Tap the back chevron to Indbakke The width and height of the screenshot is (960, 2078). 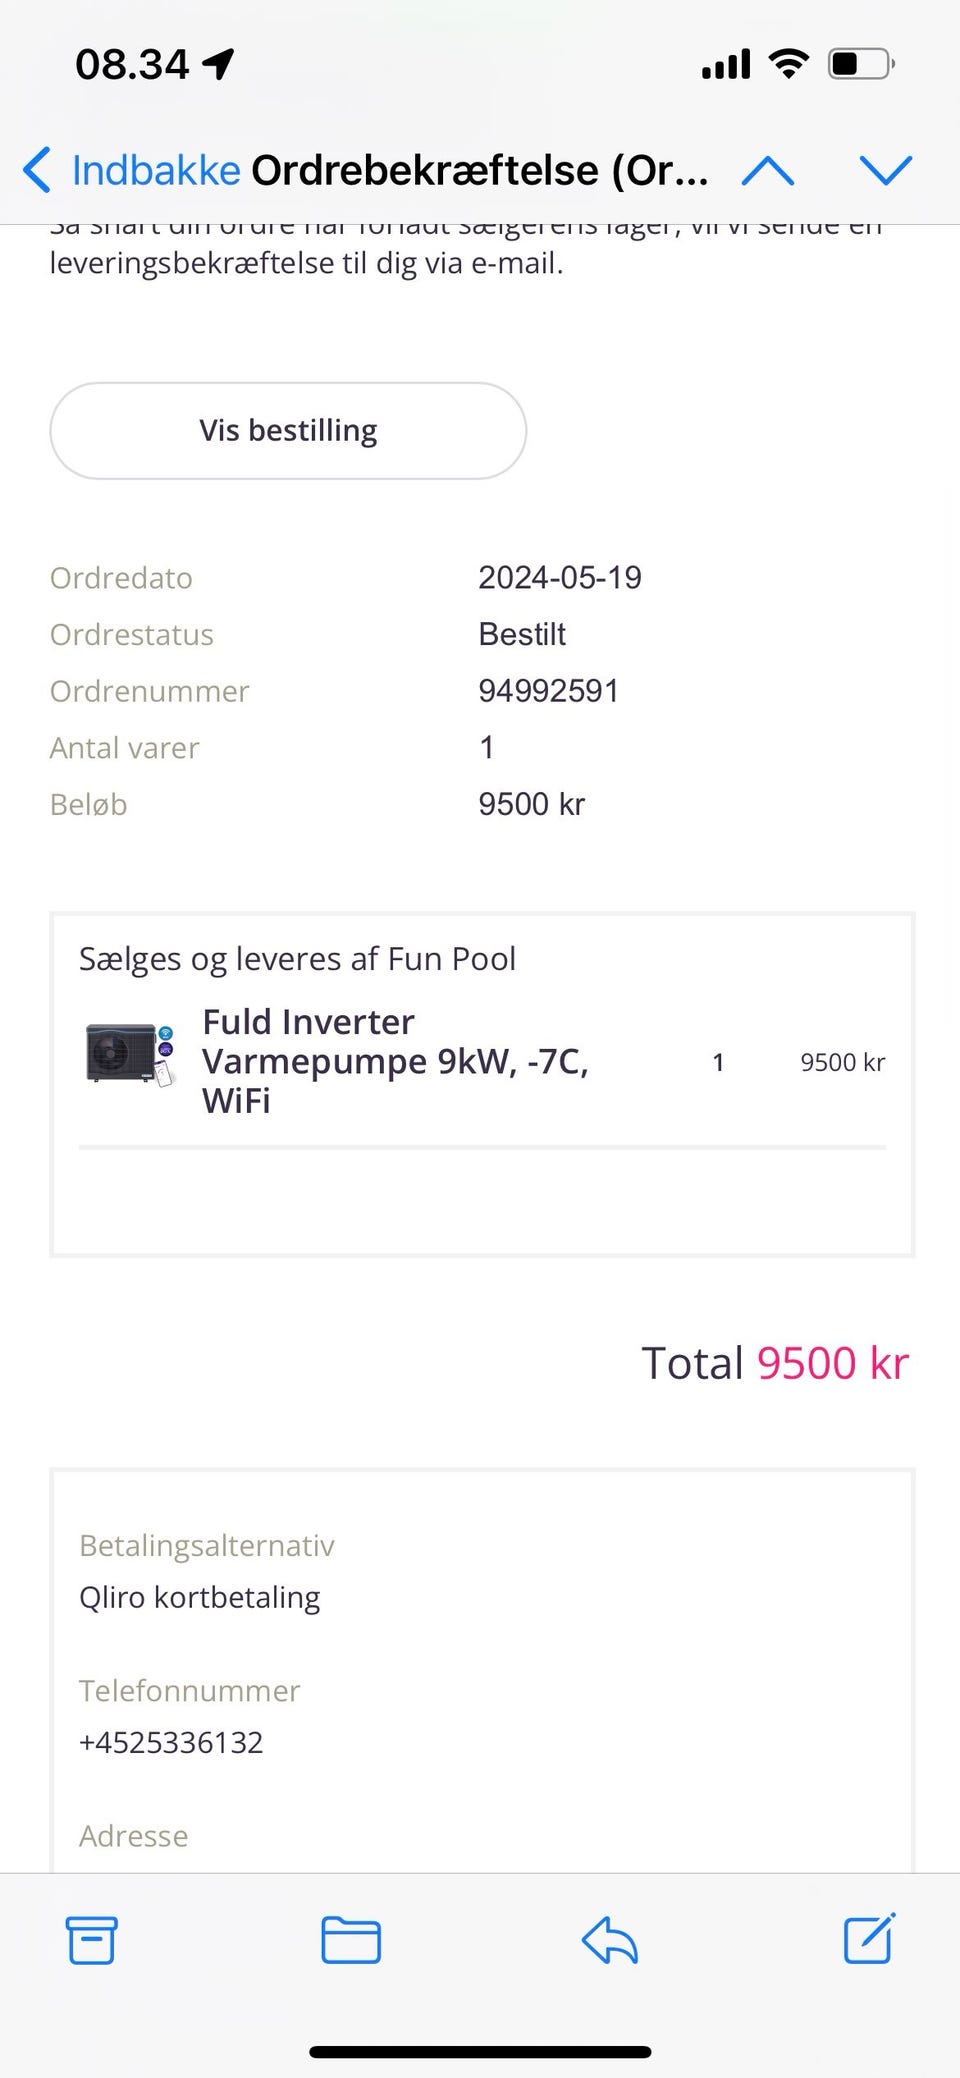[x=37, y=170]
